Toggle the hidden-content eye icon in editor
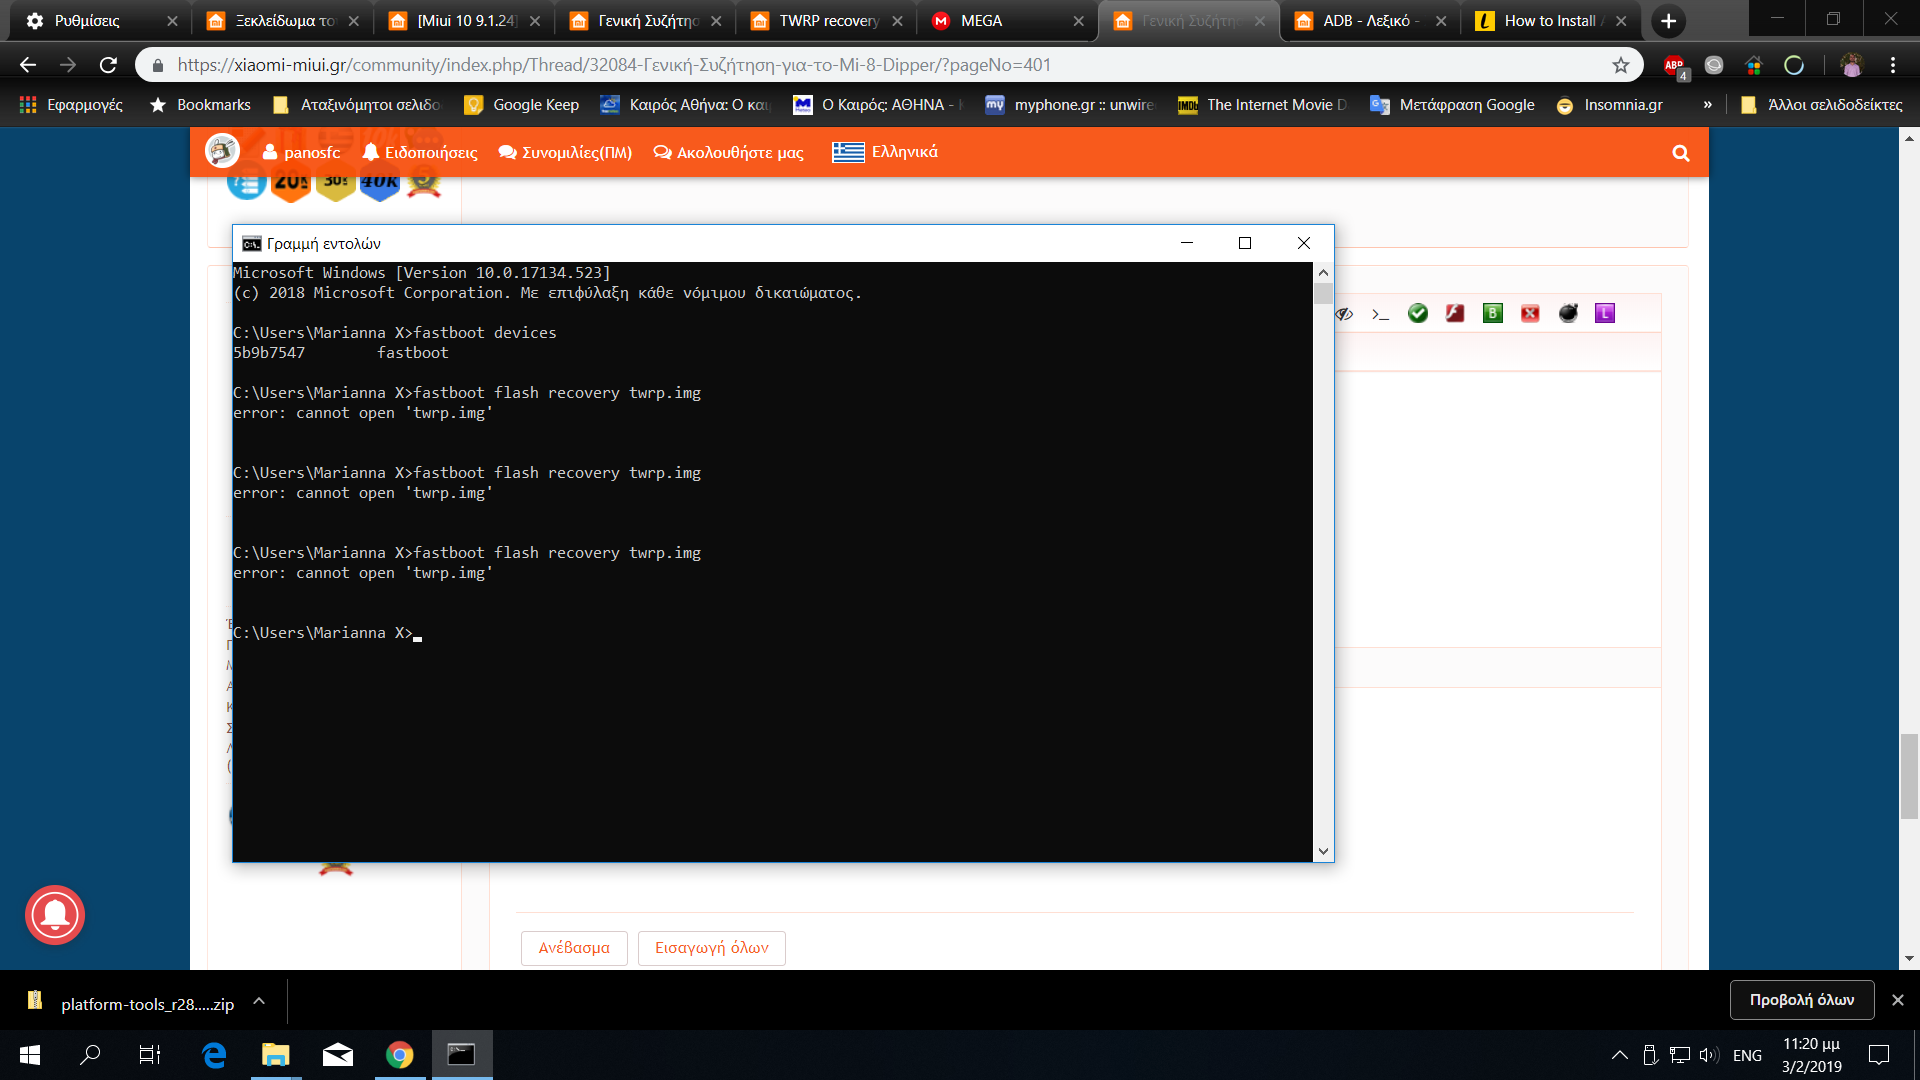The width and height of the screenshot is (1920, 1080). point(1345,314)
